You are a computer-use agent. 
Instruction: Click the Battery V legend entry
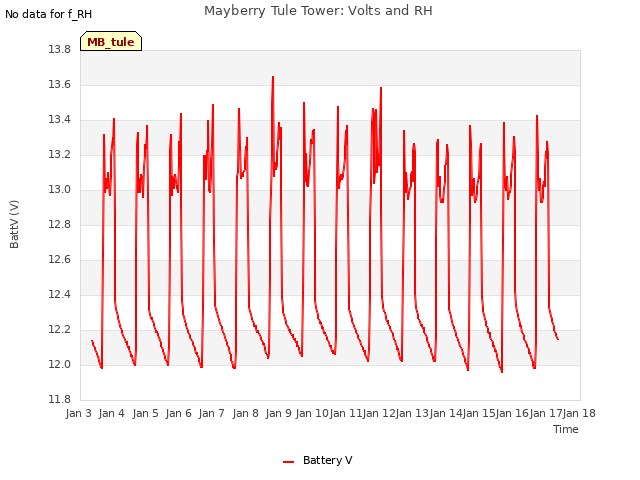(318, 460)
